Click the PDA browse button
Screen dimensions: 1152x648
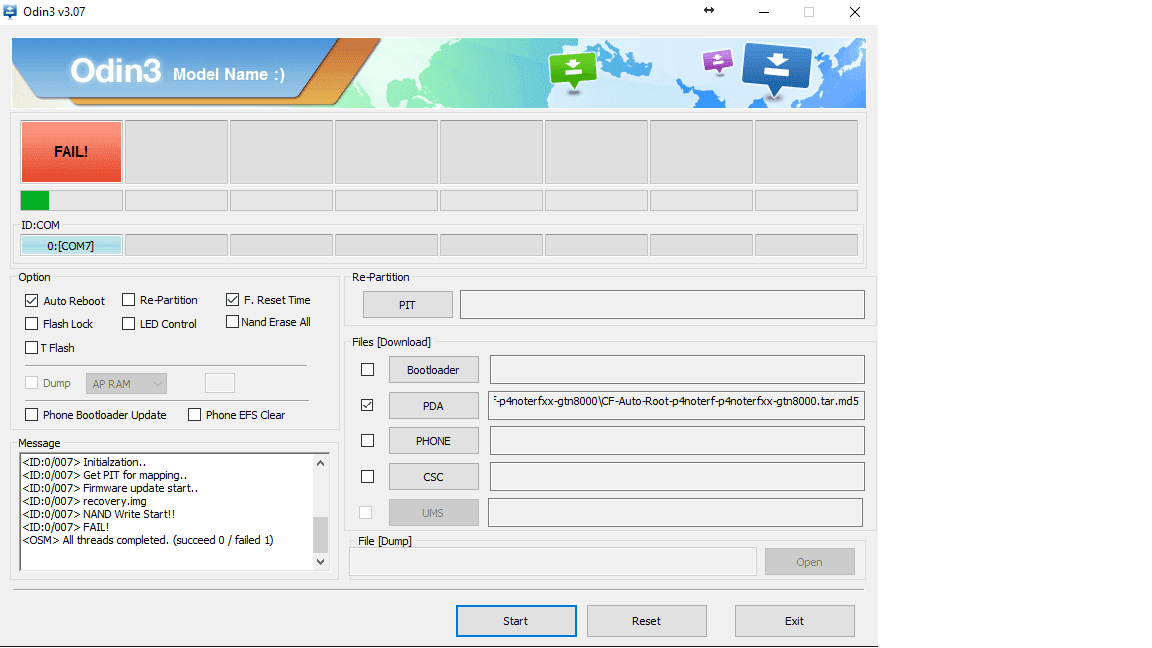click(433, 406)
